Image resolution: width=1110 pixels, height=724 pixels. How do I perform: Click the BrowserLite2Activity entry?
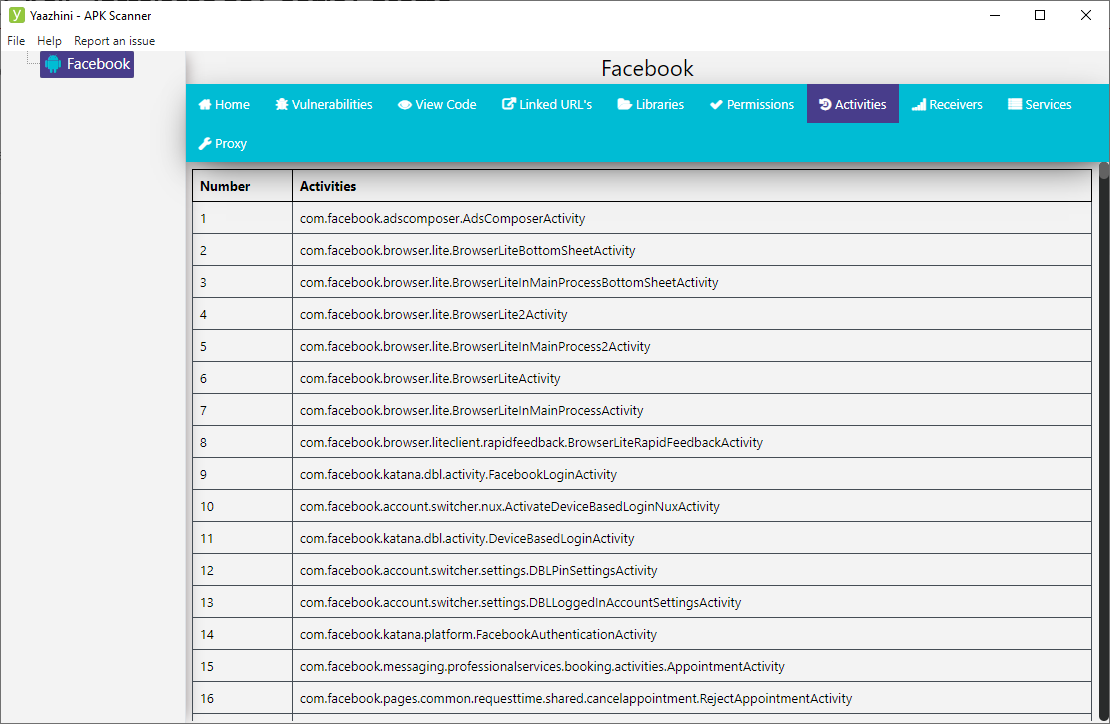[x=642, y=314]
